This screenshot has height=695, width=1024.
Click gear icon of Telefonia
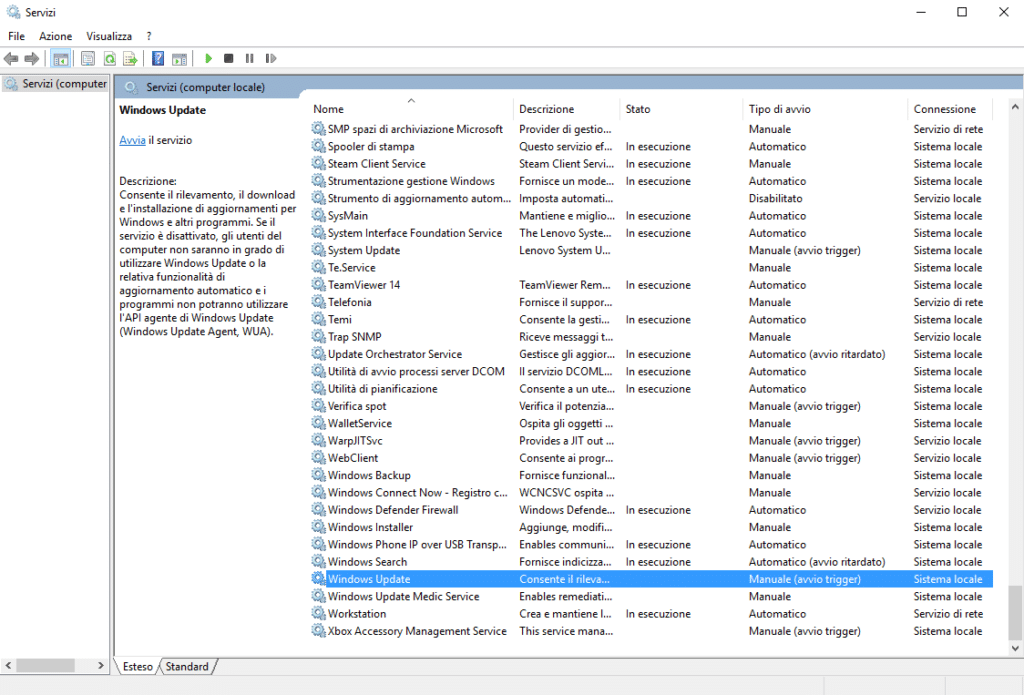pyautogui.click(x=318, y=302)
